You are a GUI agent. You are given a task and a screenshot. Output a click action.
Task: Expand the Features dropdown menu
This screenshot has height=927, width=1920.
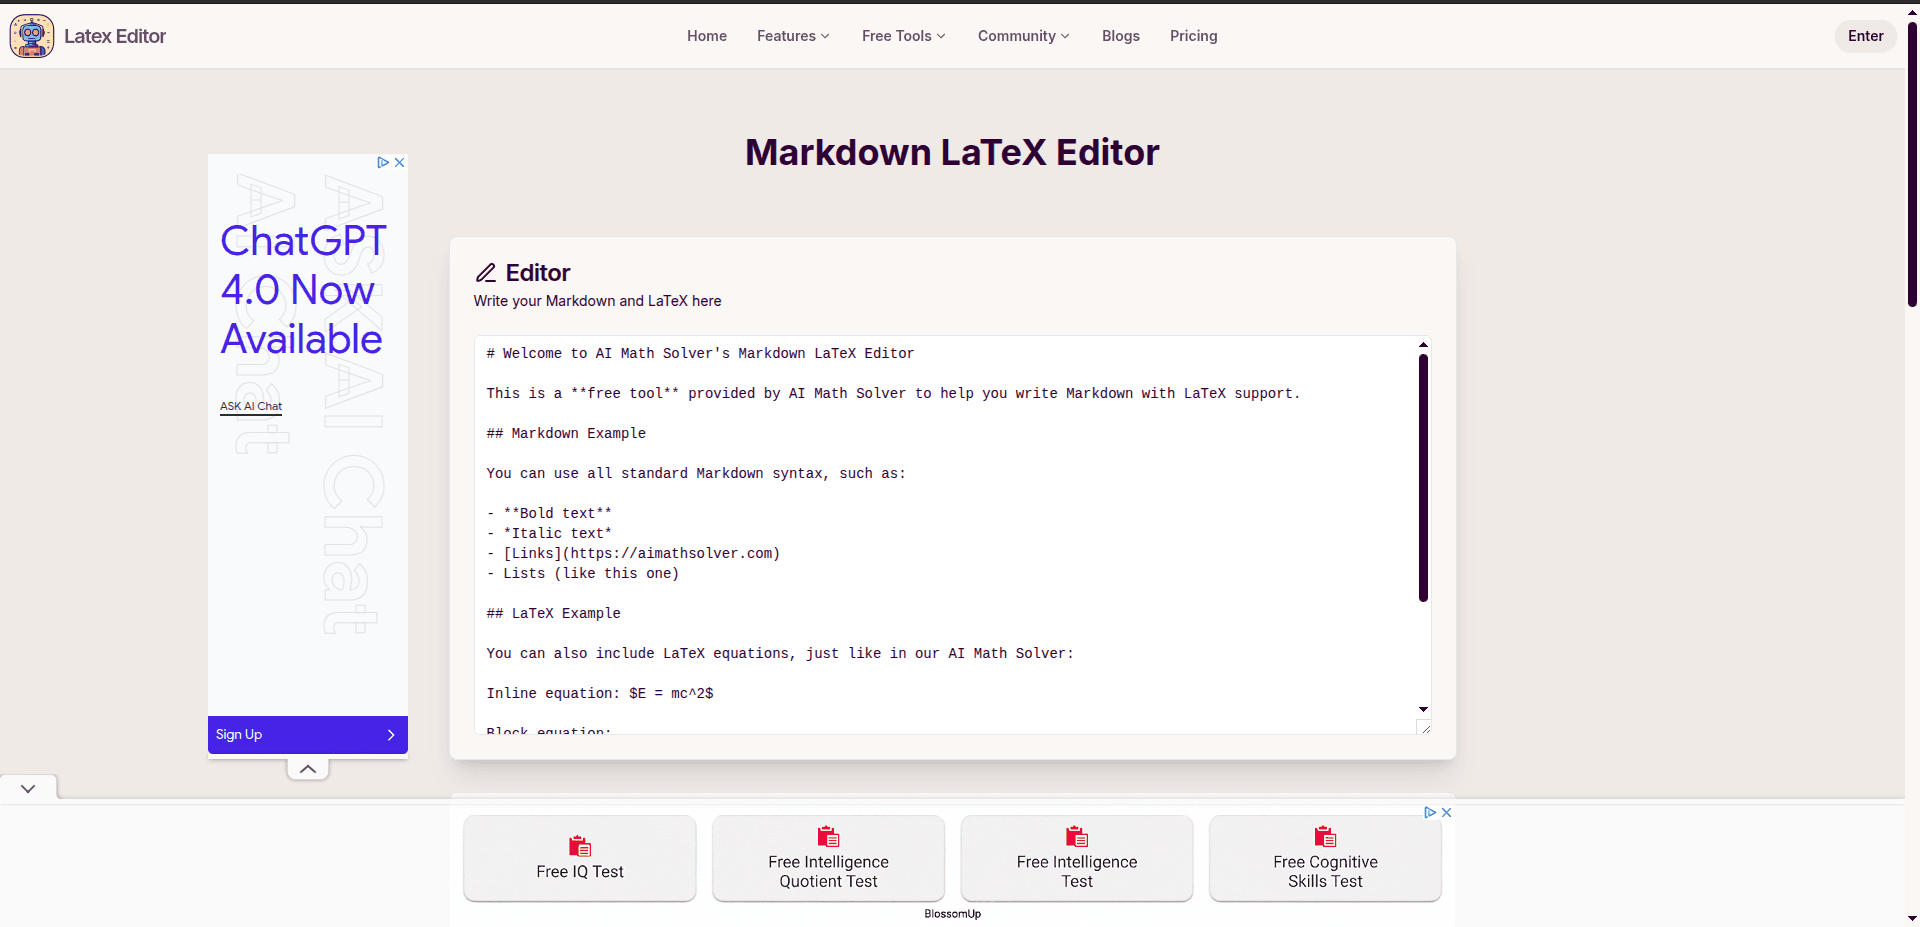[793, 36]
